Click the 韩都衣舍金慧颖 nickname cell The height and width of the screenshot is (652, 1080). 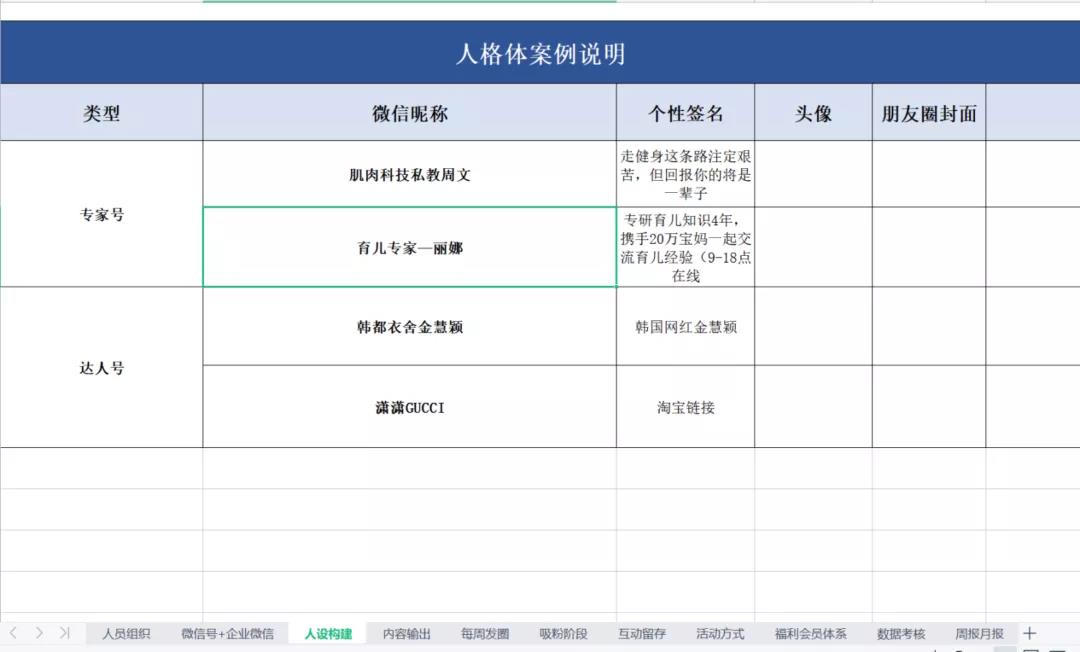[409, 327]
